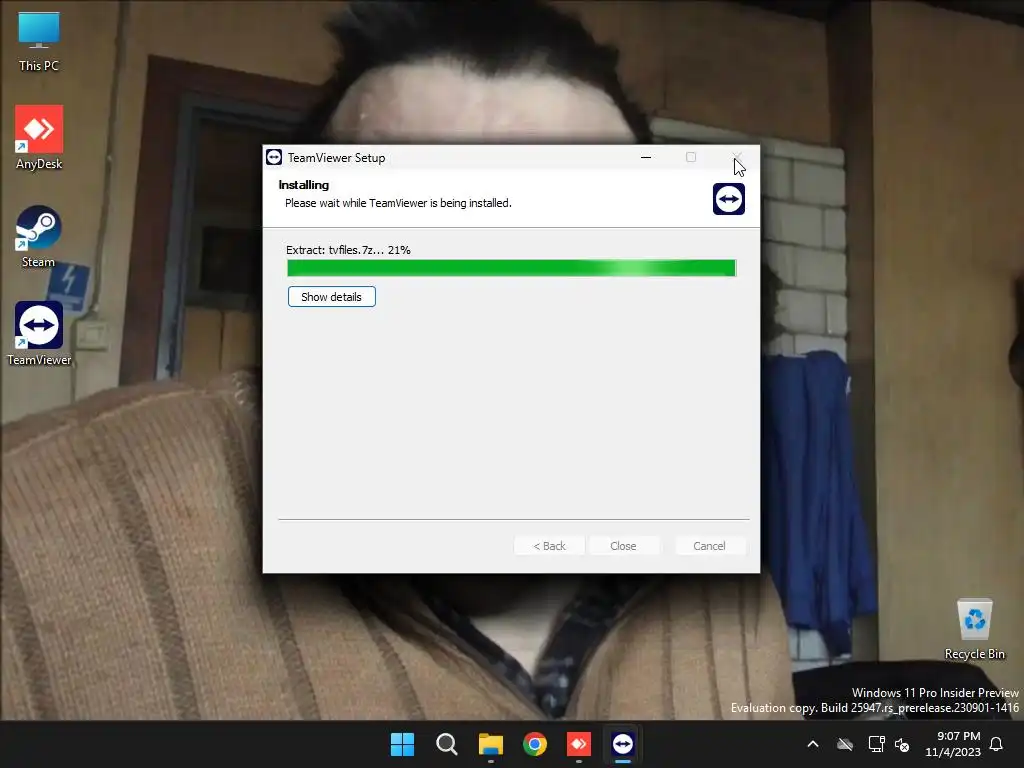Switch to AnyDesk in the taskbar
The image size is (1024, 768).
pyautogui.click(x=579, y=744)
